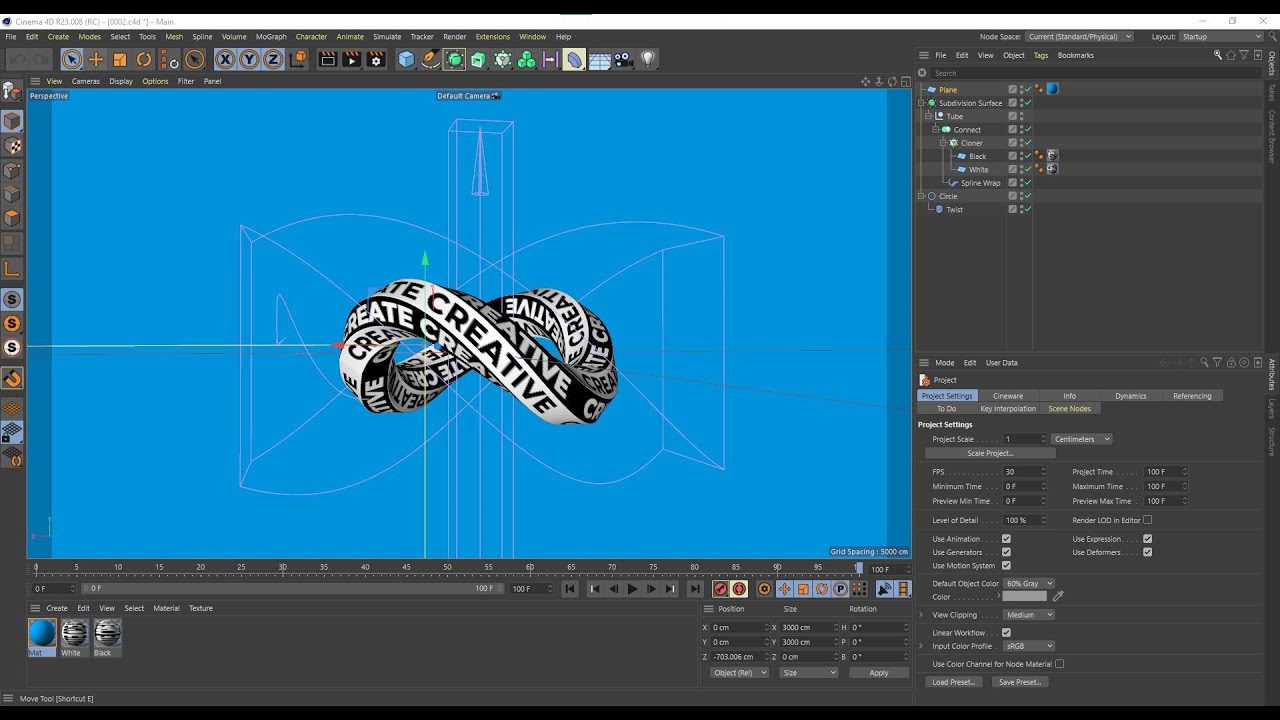Select the Spline Pen tool
Screen dimensions: 1280x720
430,60
